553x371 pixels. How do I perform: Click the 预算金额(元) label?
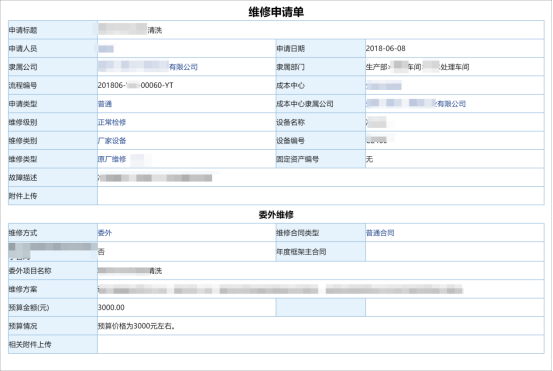[x=29, y=308]
